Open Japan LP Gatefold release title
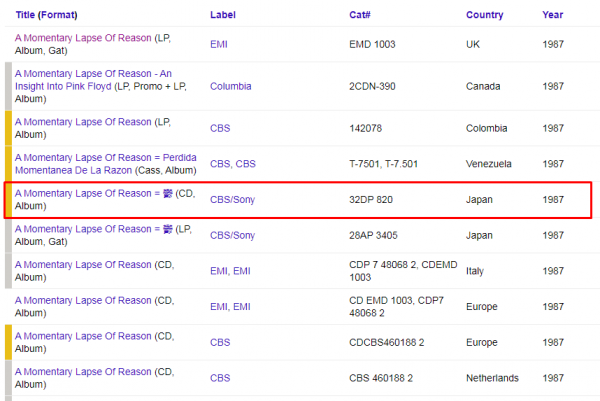The image size is (600, 401). click(86, 229)
